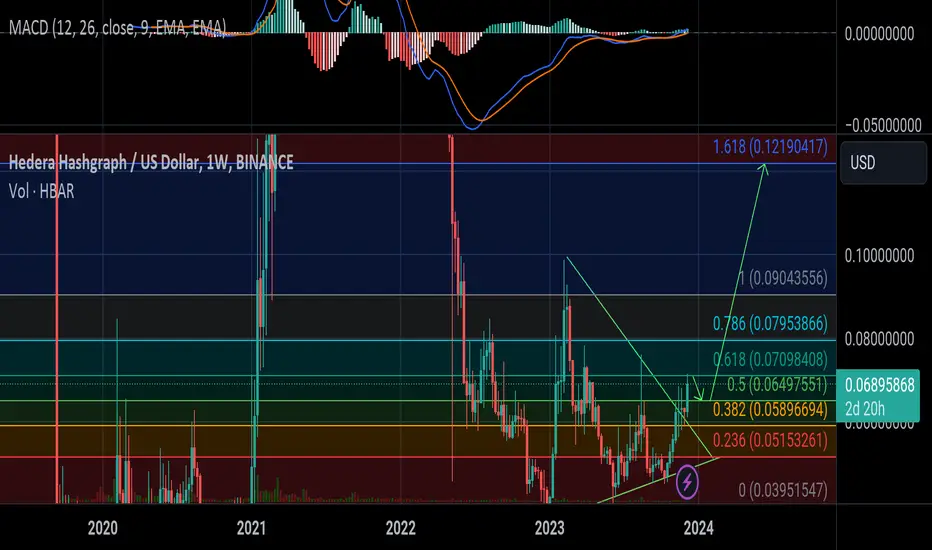932x550 pixels.
Task: Click the 0.08000000 price axis value
Action: [879, 339]
